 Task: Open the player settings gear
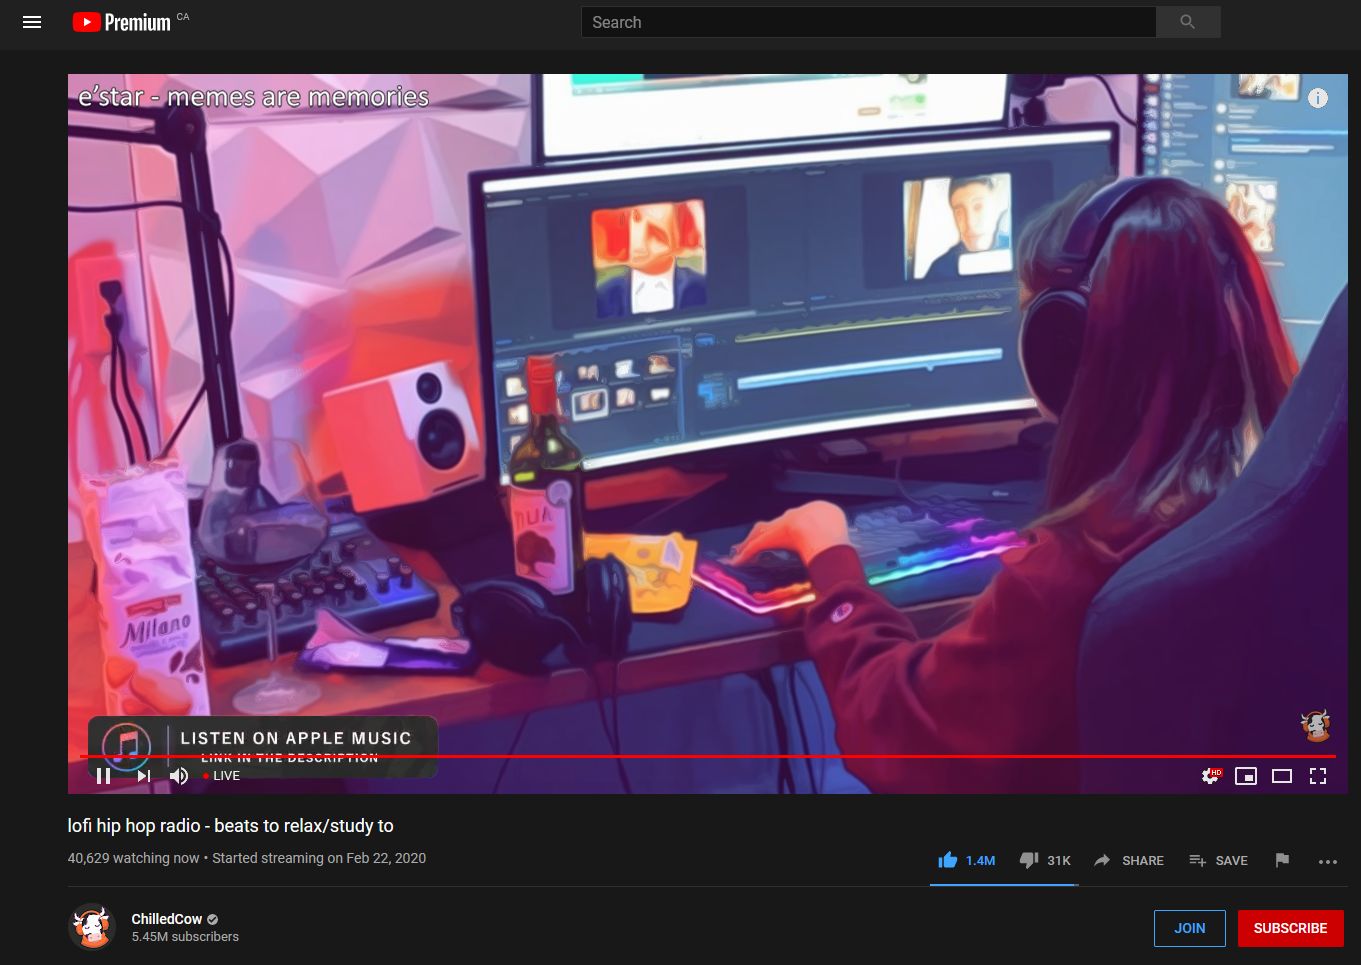click(x=1210, y=776)
